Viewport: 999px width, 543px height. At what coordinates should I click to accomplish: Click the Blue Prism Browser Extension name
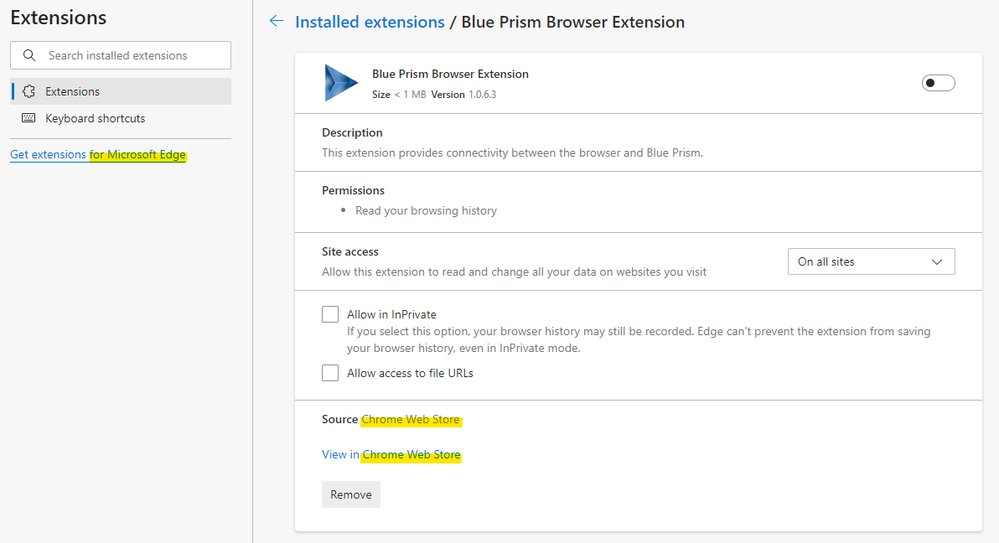click(x=450, y=74)
